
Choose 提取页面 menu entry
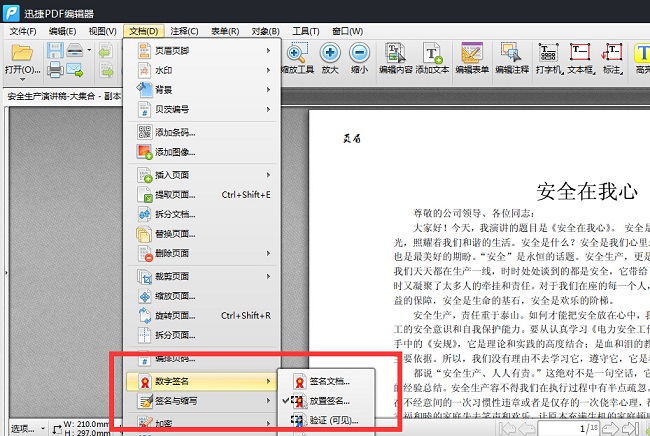[202, 194]
